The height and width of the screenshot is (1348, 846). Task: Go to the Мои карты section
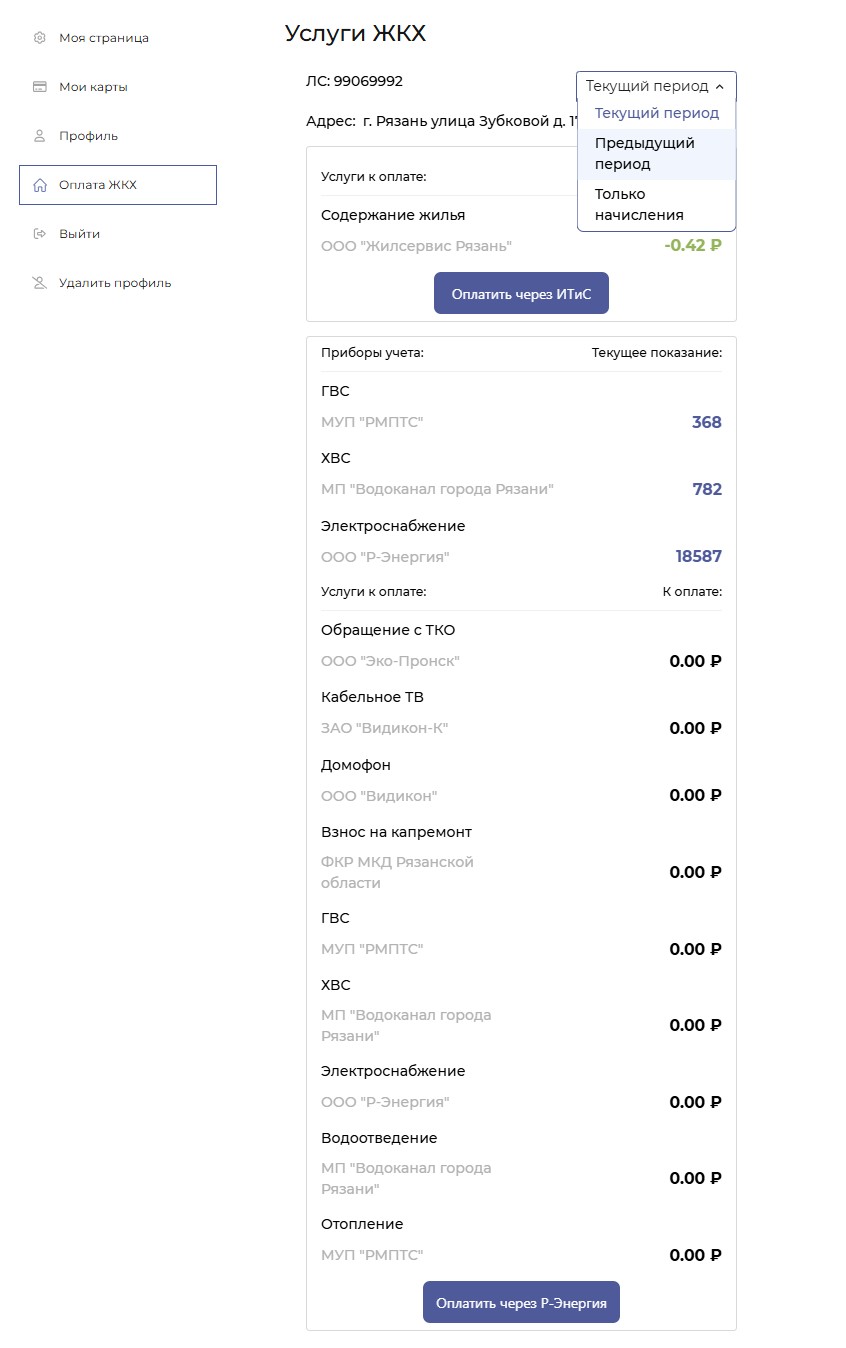93,87
